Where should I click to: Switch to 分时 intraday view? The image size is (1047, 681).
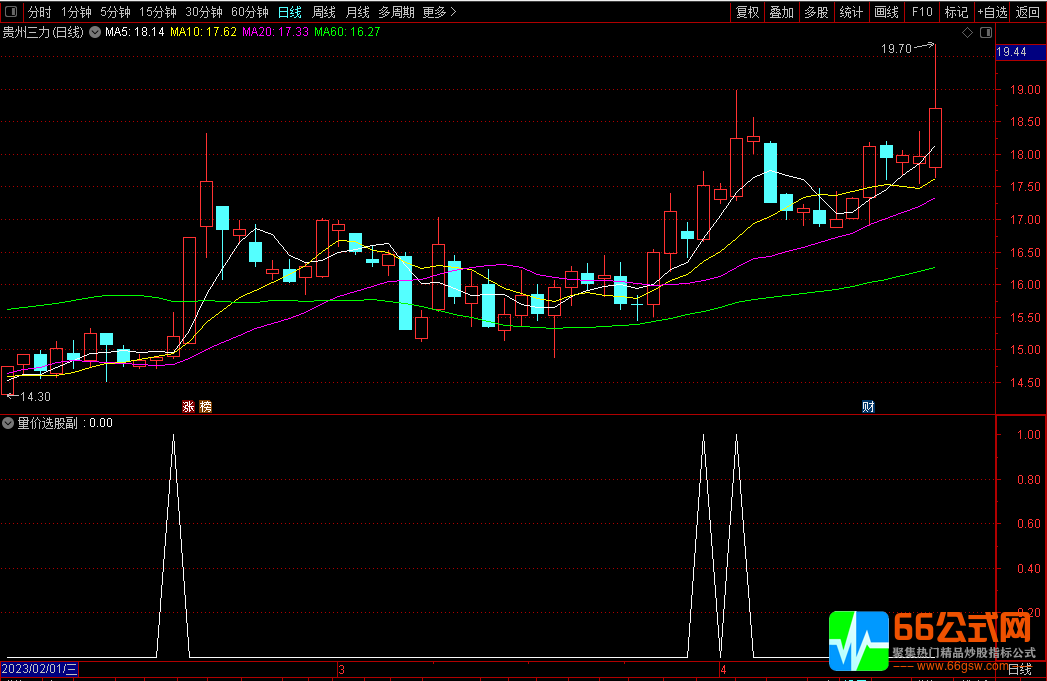pos(38,12)
